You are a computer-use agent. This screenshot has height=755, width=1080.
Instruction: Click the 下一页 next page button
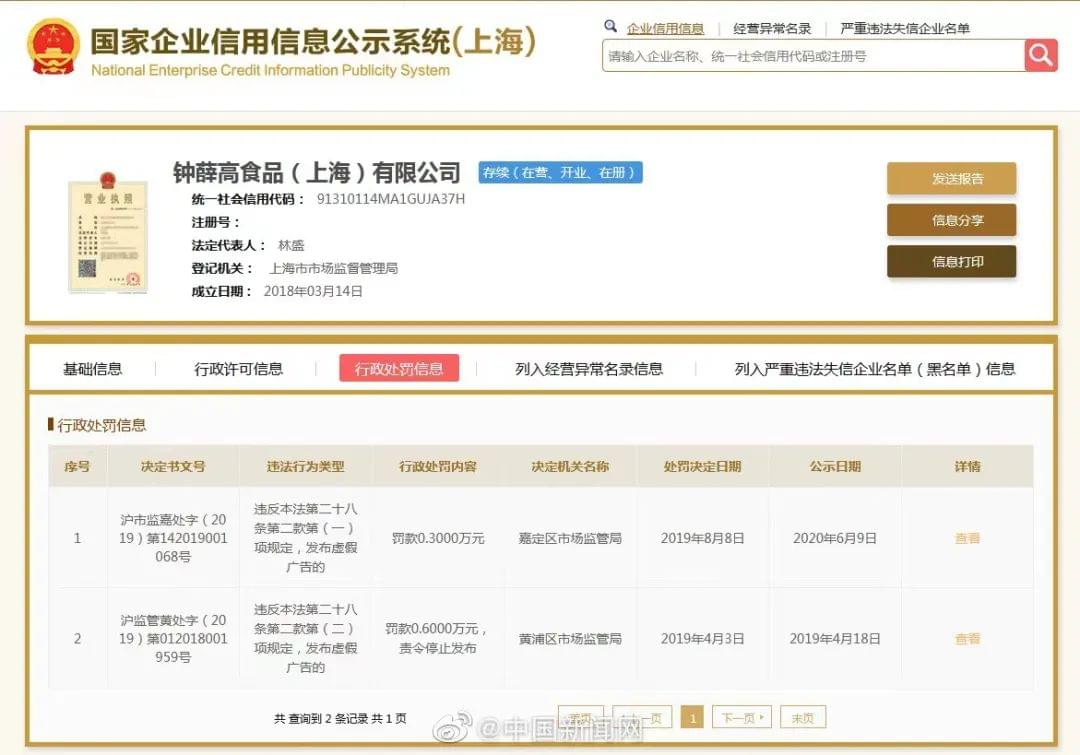pyautogui.click(x=742, y=717)
